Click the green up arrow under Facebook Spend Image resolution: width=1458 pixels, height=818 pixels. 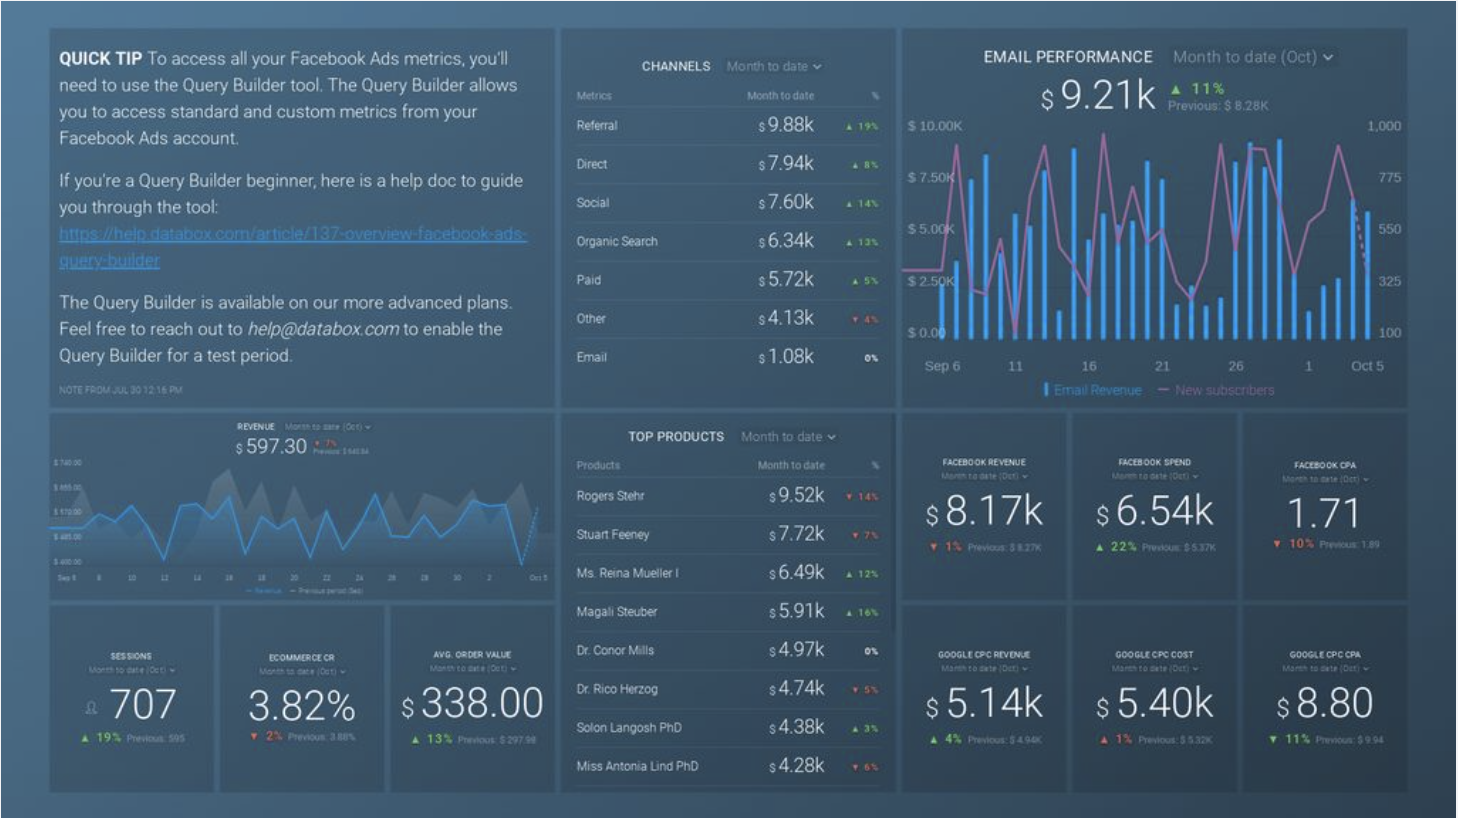(x=1100, y=547)
